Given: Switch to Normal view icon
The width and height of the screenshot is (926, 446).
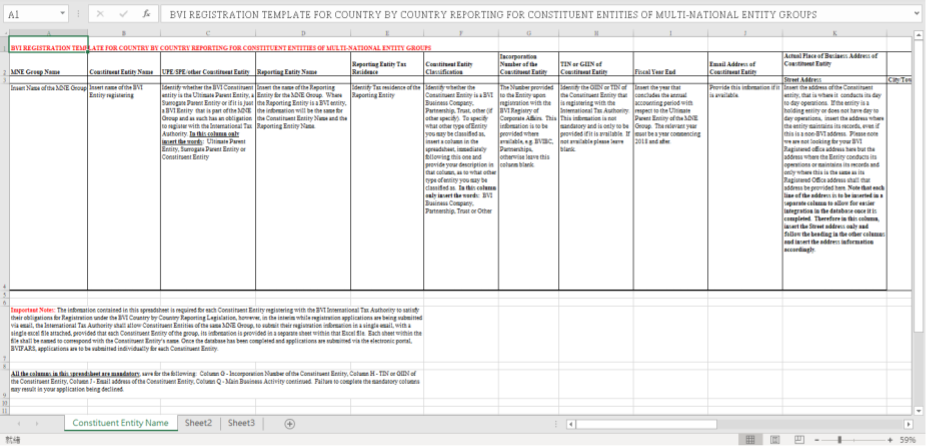Looking at the screenshot, I should (x=751, y=440).
